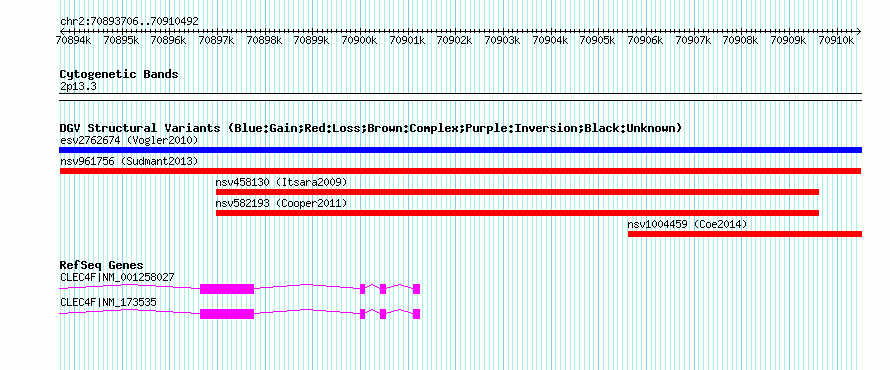Click the nsv458130 red variant bar
The height and width of the screenshot is (370, 890).
[517, 192]
